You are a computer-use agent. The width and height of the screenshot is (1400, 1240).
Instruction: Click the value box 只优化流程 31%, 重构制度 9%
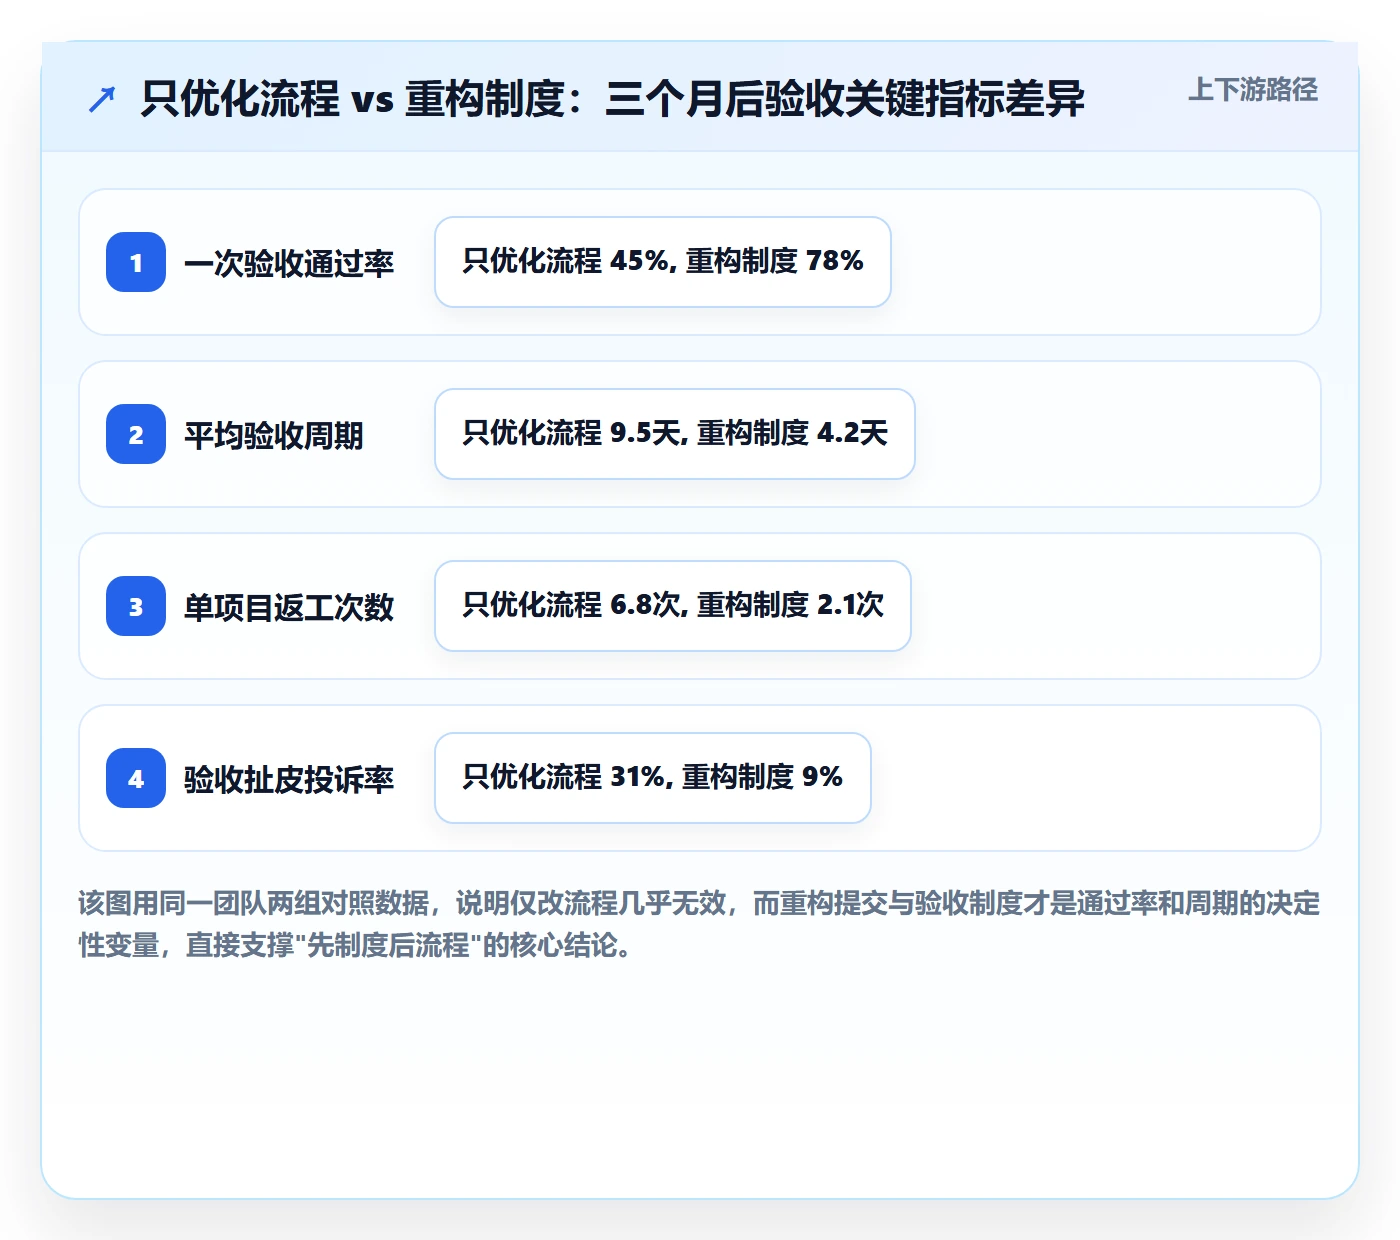click(x=653, y=778)
